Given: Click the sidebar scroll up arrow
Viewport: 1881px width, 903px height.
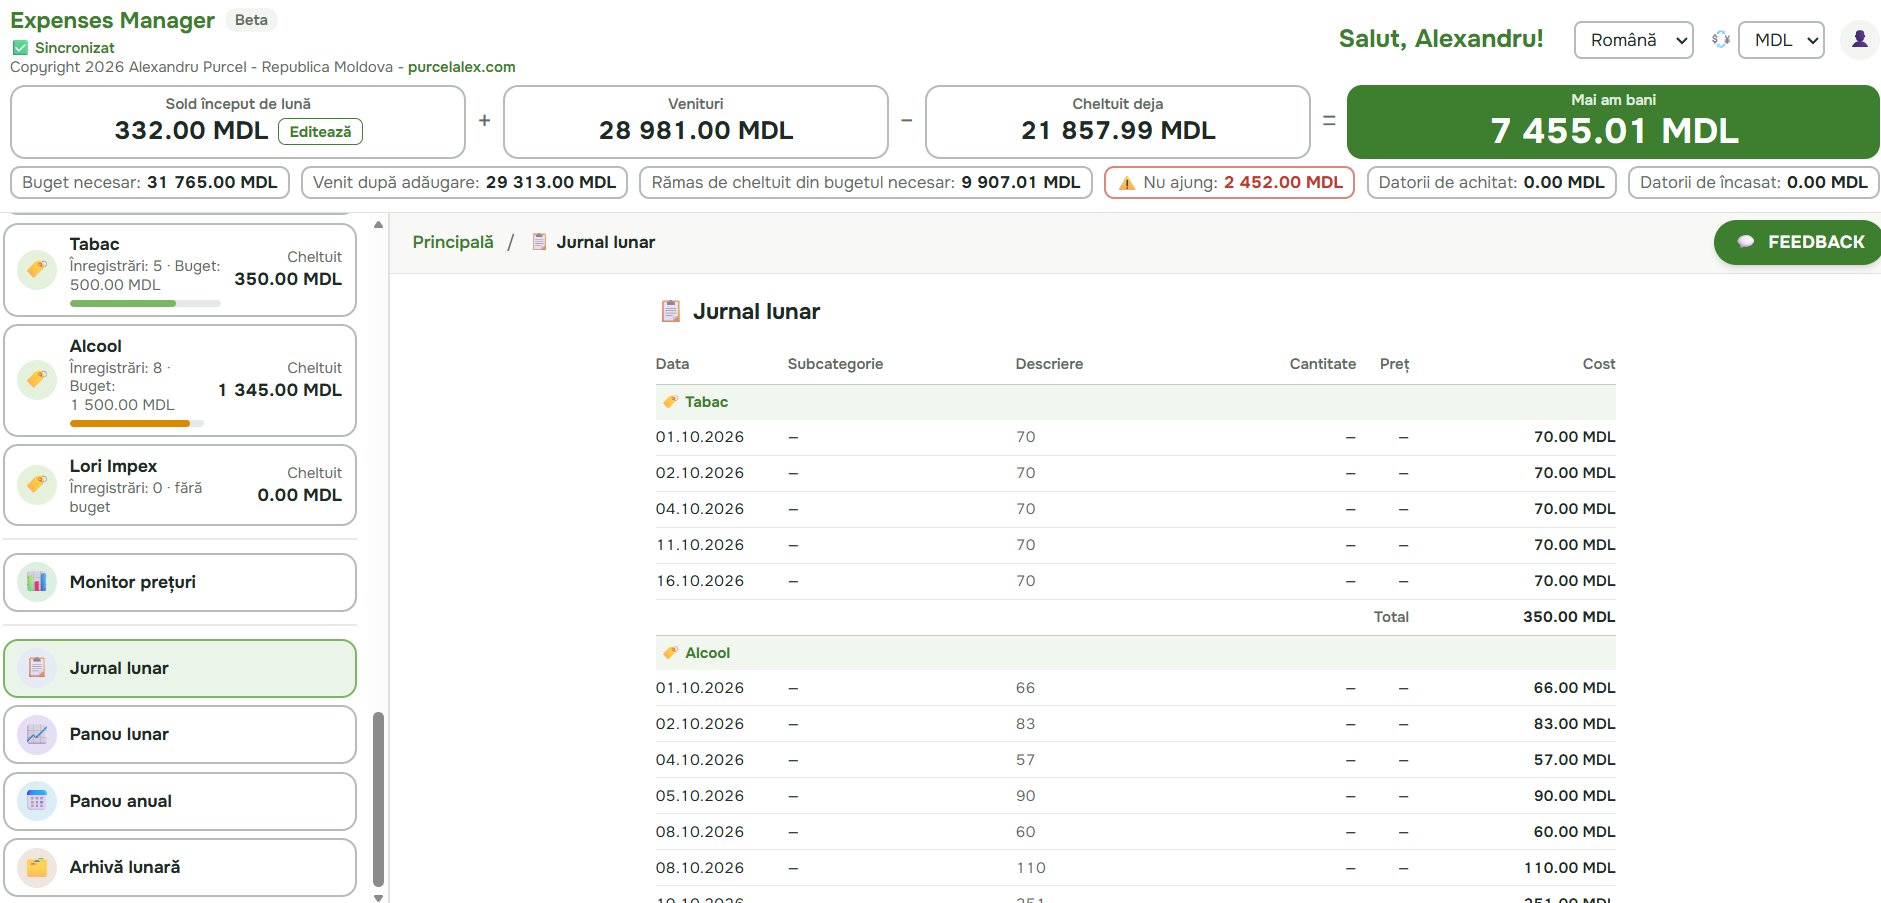Looking at the screenshot, I should coord(378,225).
